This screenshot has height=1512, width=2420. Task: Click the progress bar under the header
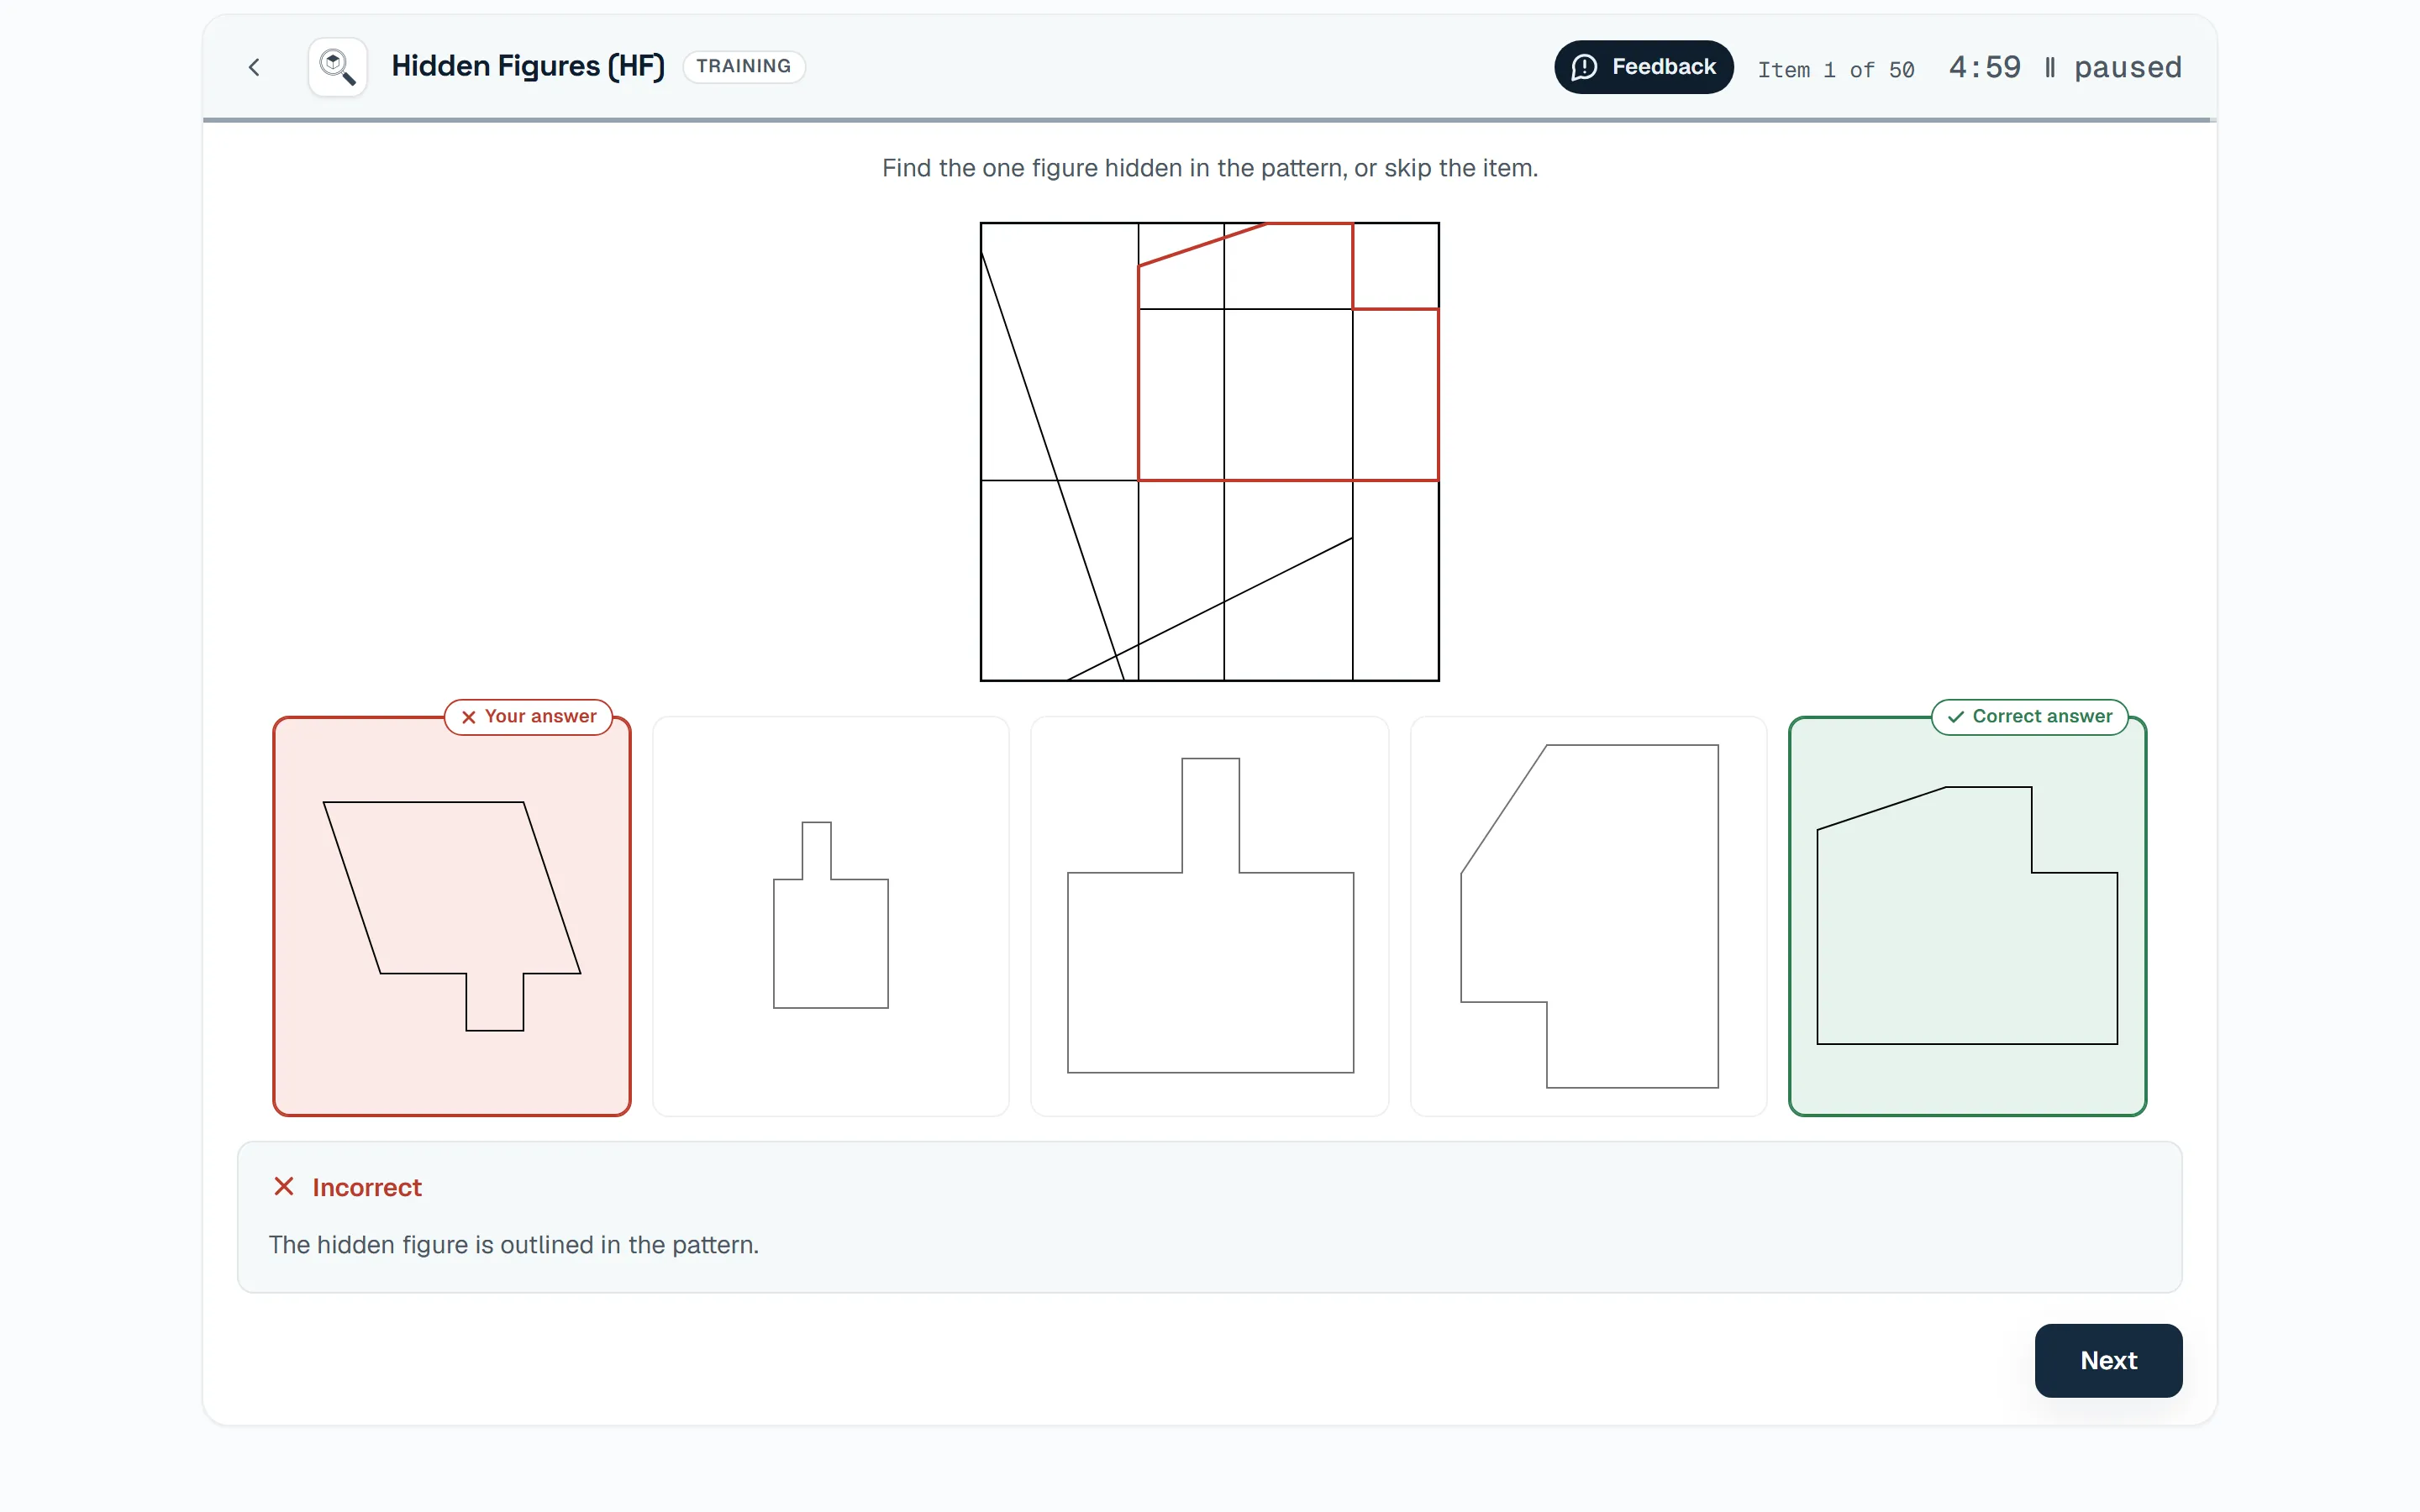pyautogui.click(x=1210, y=120)
